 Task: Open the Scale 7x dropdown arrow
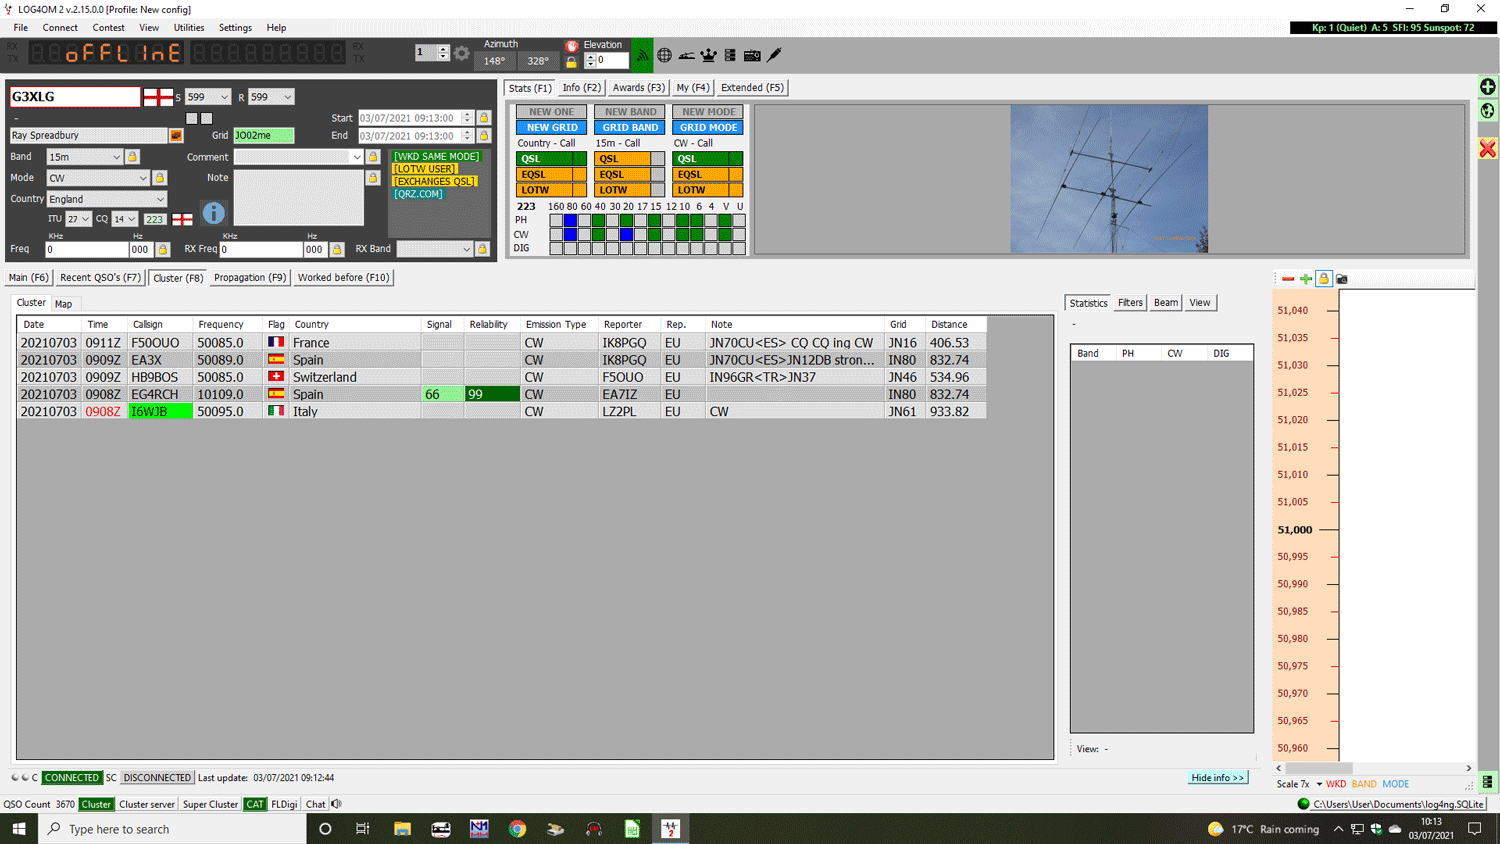pos(1318,784)
